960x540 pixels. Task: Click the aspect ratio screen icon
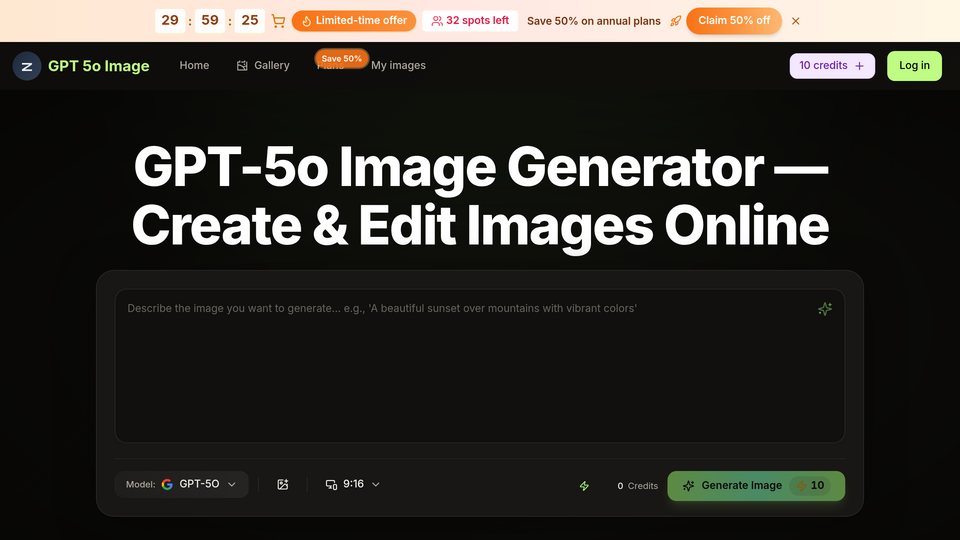point(331,485)
